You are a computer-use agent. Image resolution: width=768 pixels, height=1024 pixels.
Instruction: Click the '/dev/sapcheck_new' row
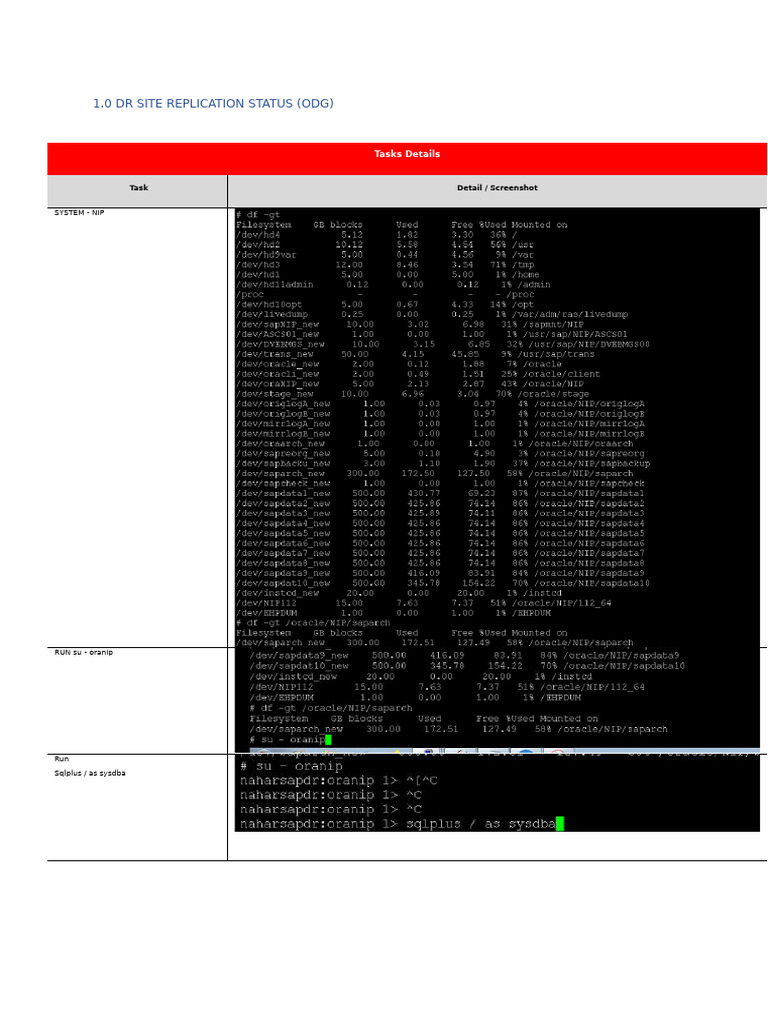pos(440,484)
